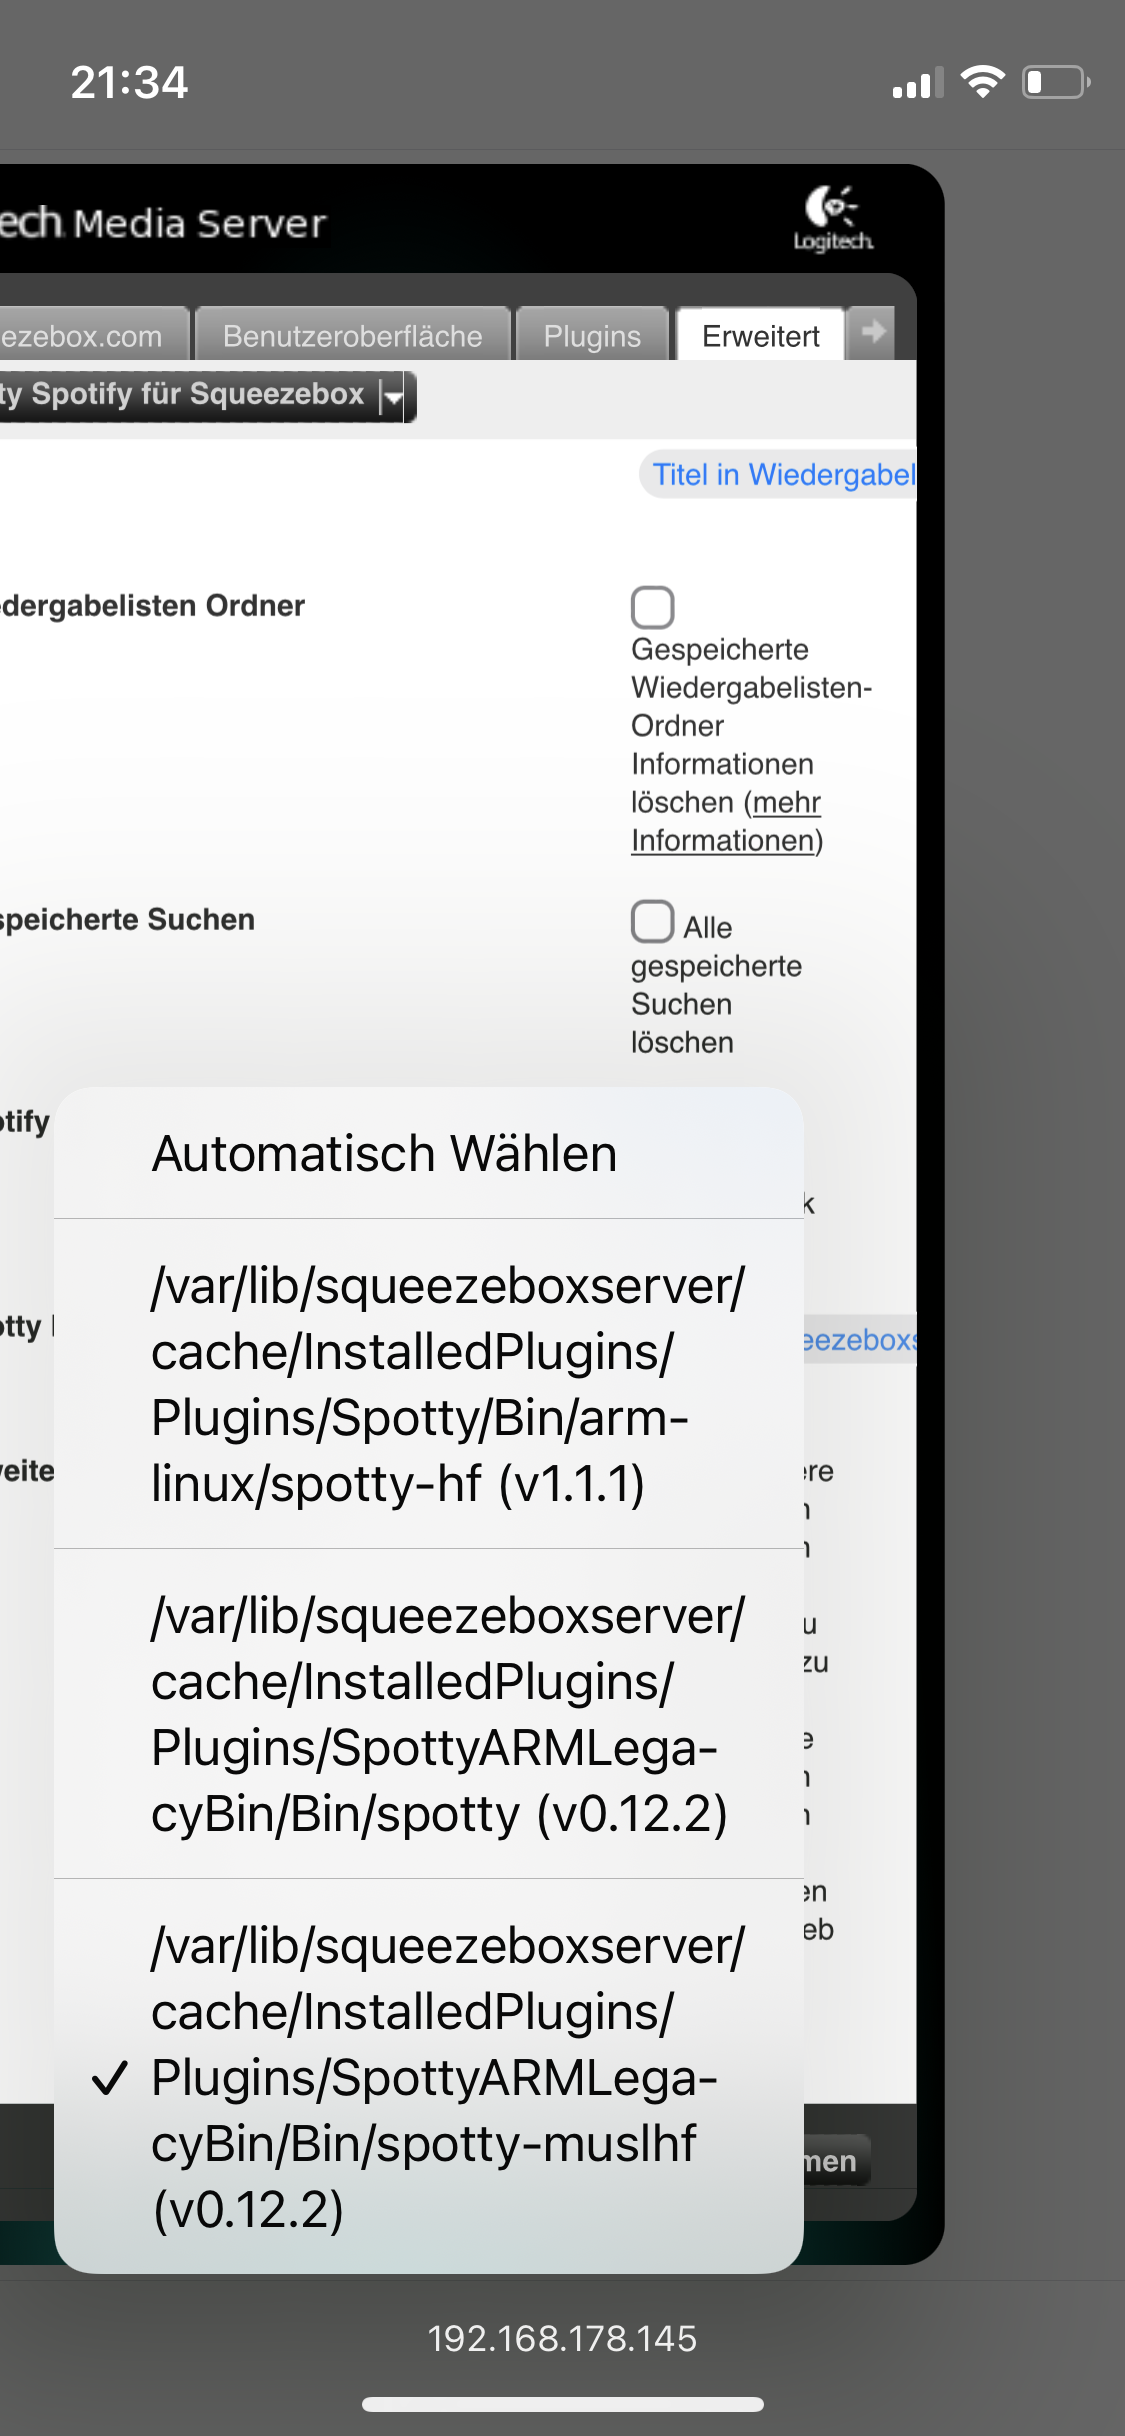Click the Logitech logo icon
1125x2436 pixels.
(x=832, y=218)
